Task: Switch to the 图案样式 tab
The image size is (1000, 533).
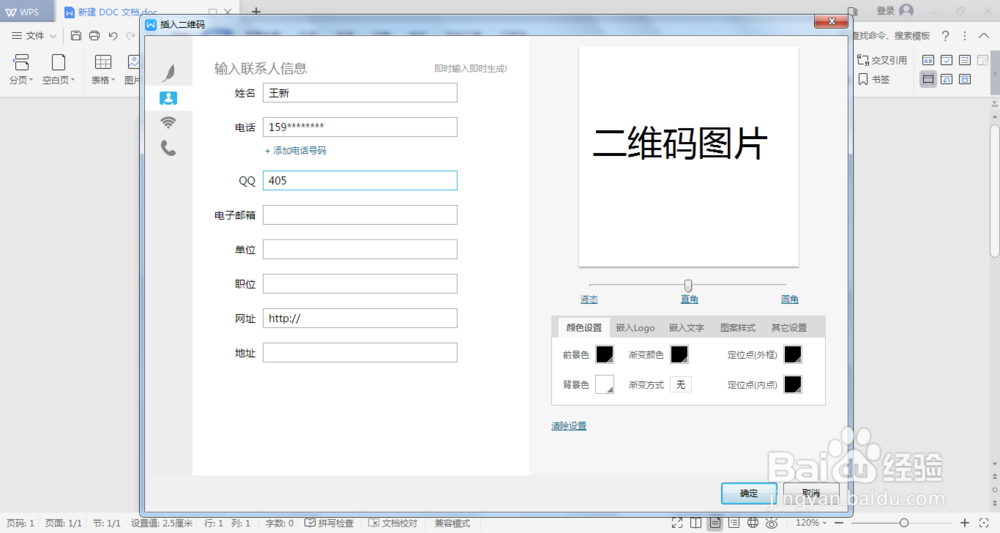Action: coord(737,328)
